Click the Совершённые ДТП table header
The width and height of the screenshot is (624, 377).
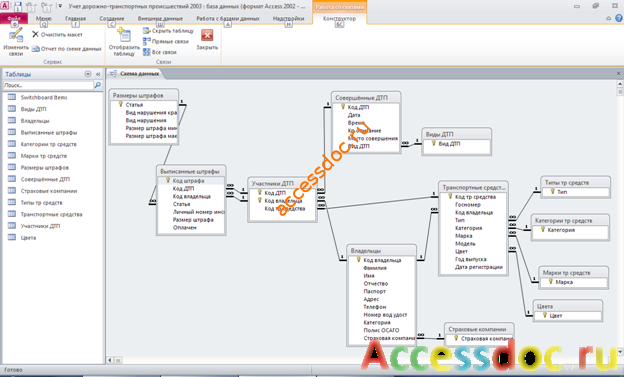[366, 98]
